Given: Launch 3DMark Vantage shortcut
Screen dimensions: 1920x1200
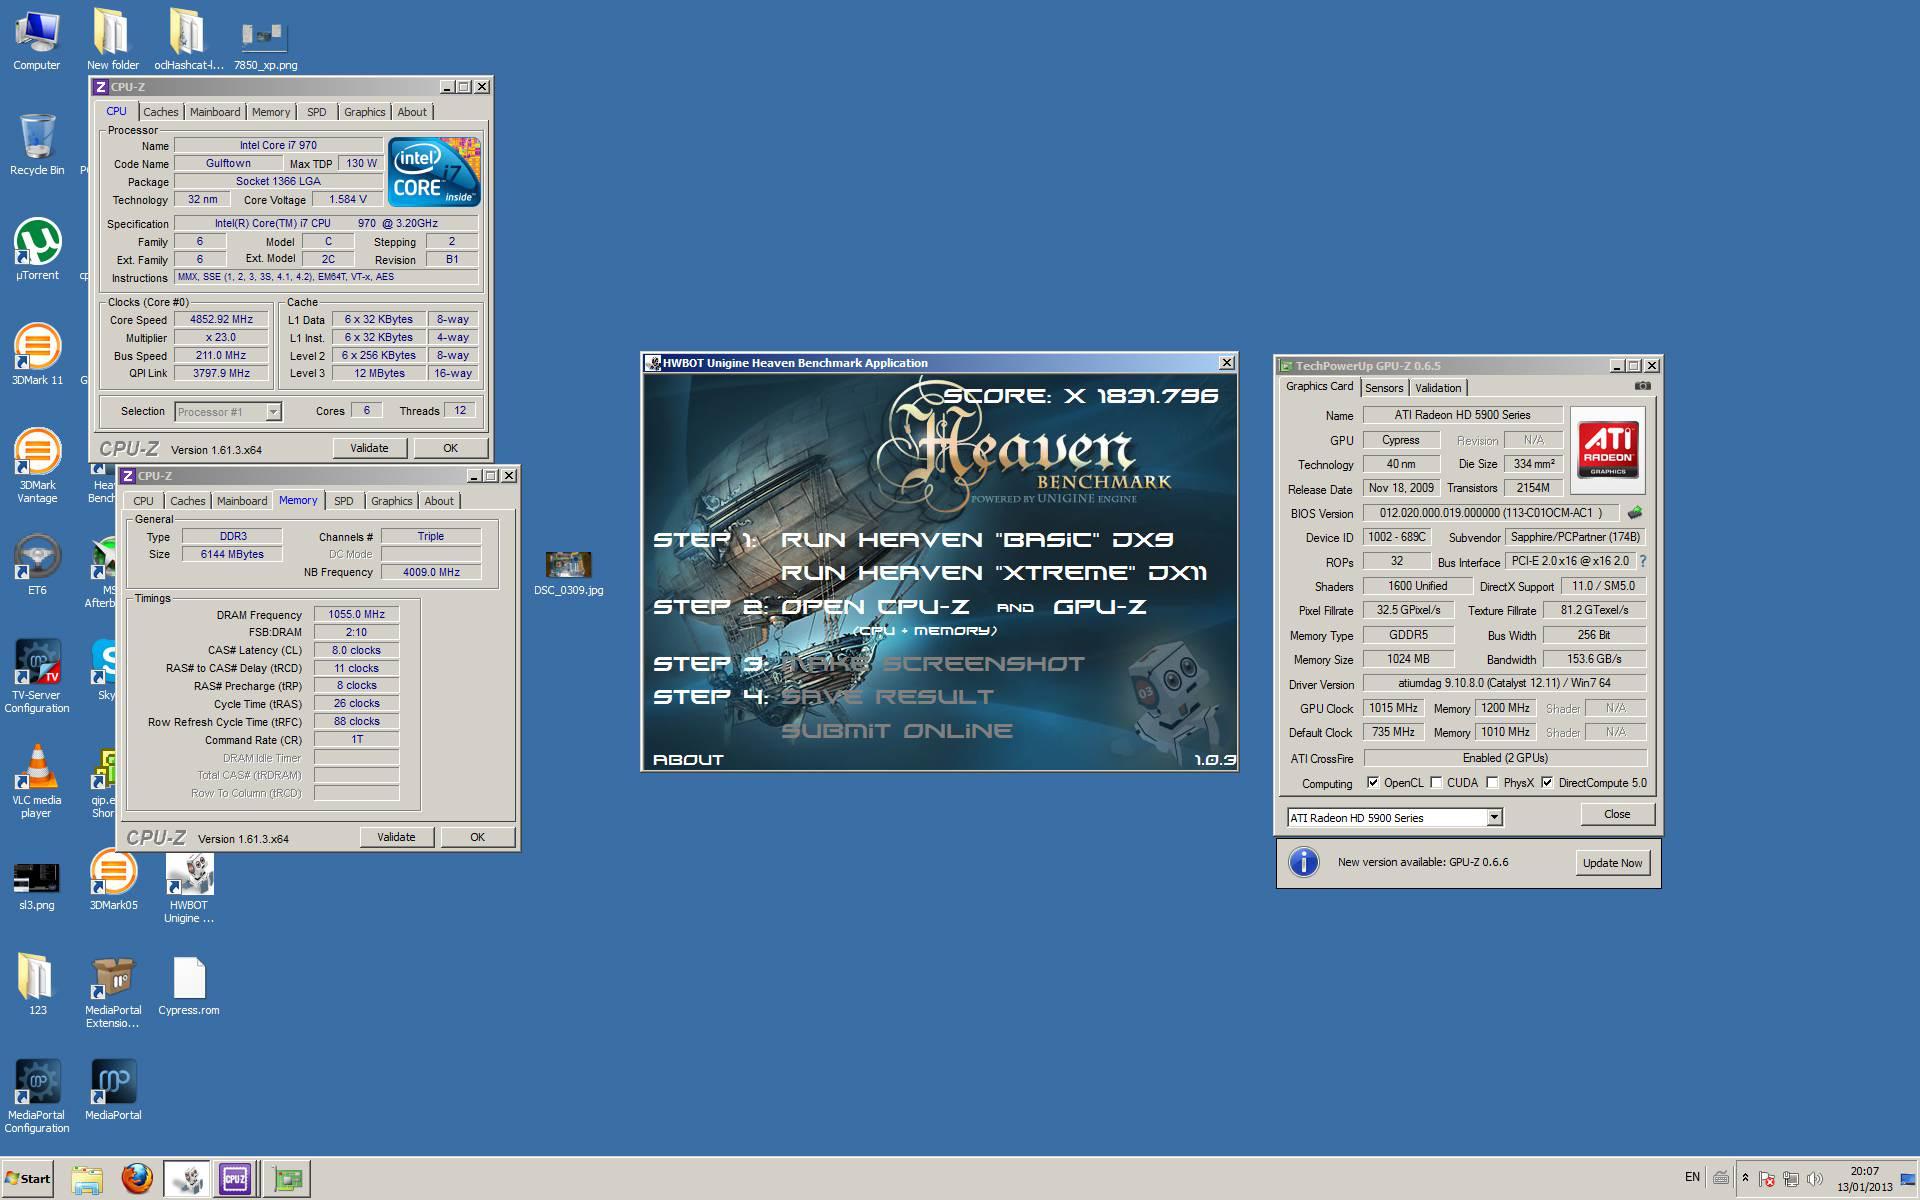Looking at the screenshot, I should (37, 465).
